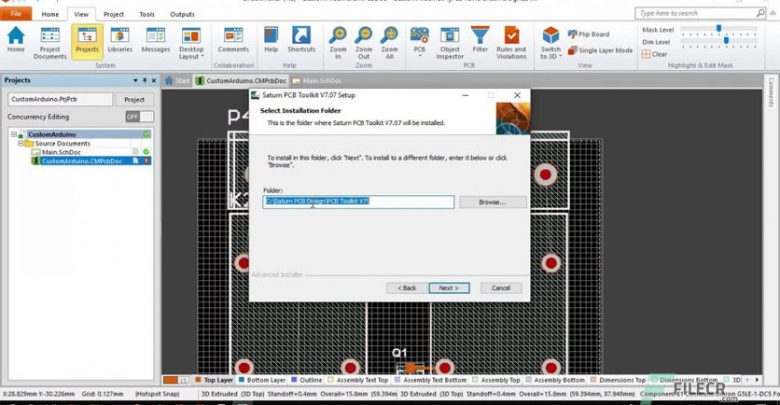Image resolution: width=780 pixels, height=405 pixels.
Task: Switch to the Tools ribbon tab
Action: pyautogui.click(x=147, y=14)
